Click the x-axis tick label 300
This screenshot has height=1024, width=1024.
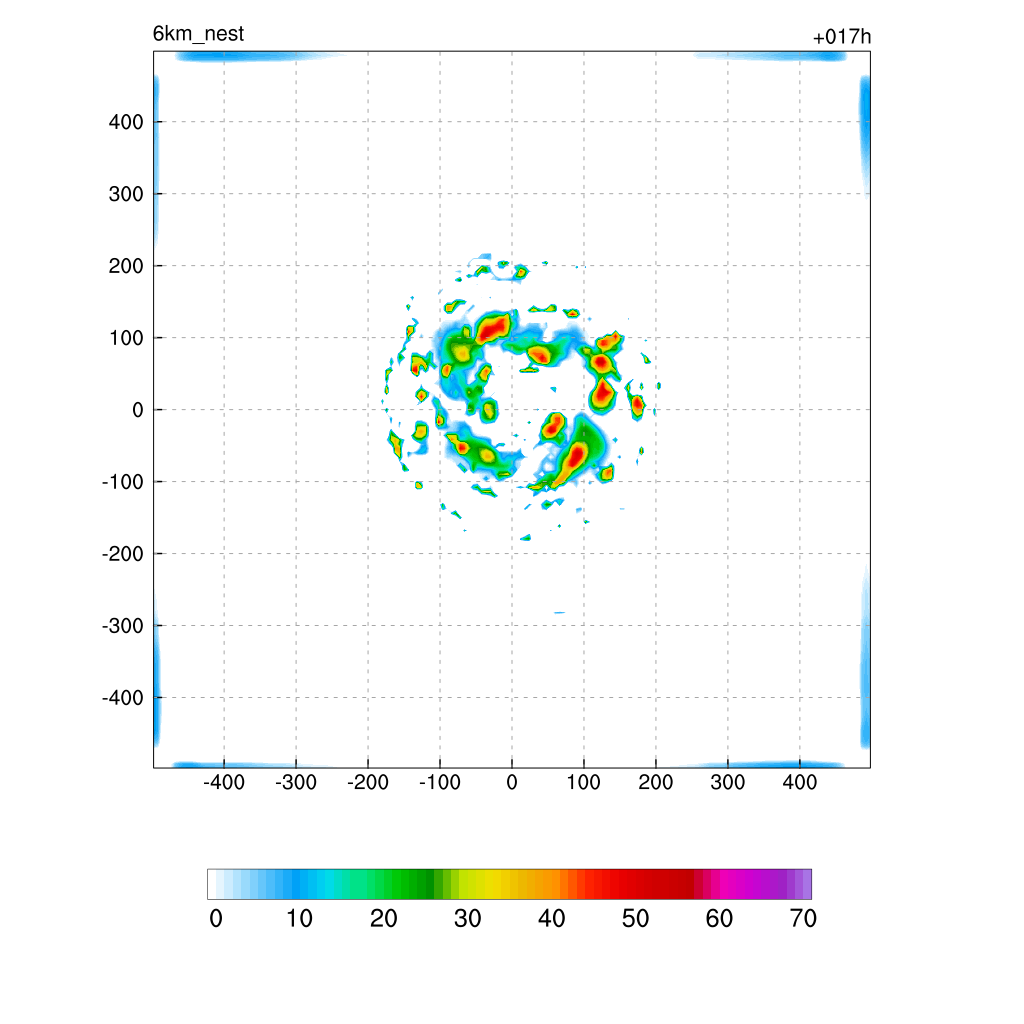click(728, 782)
